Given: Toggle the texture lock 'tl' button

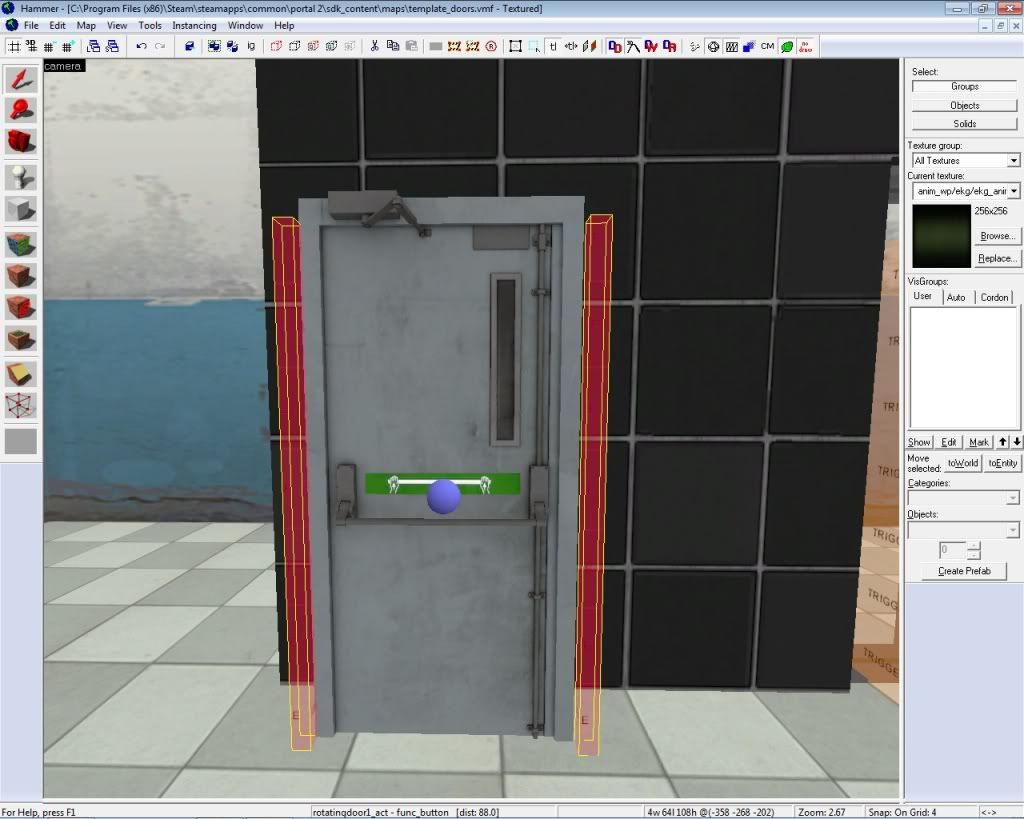Looking at the screenshot, I should [x=553, y=46].
